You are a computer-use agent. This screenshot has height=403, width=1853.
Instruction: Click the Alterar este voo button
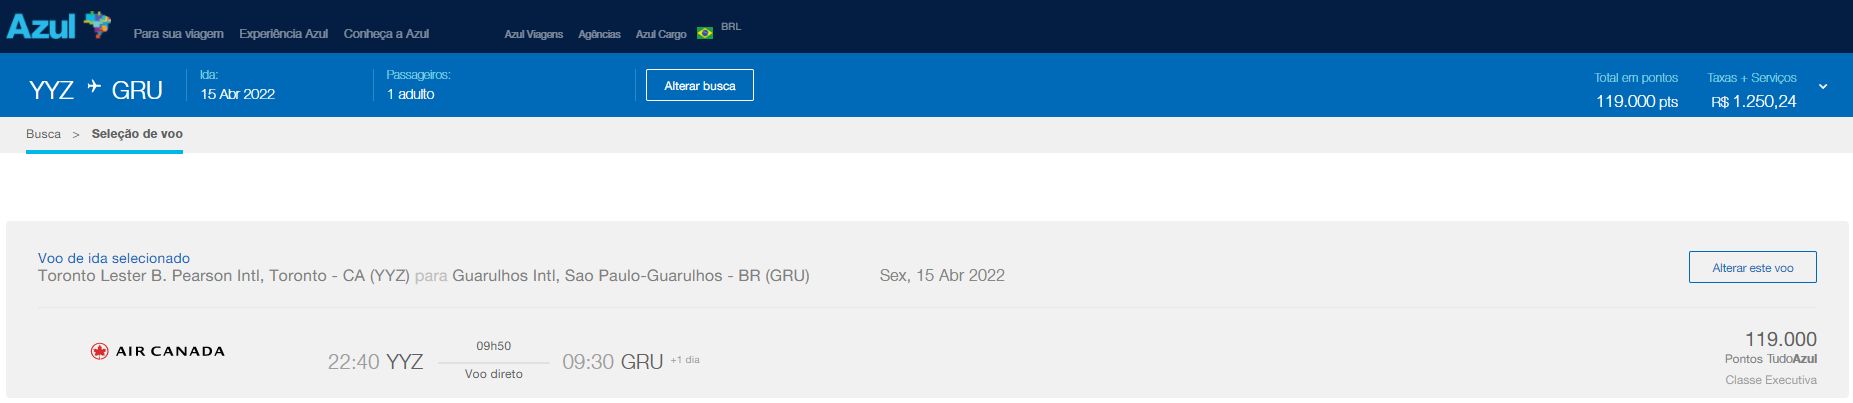(1753, 267)
